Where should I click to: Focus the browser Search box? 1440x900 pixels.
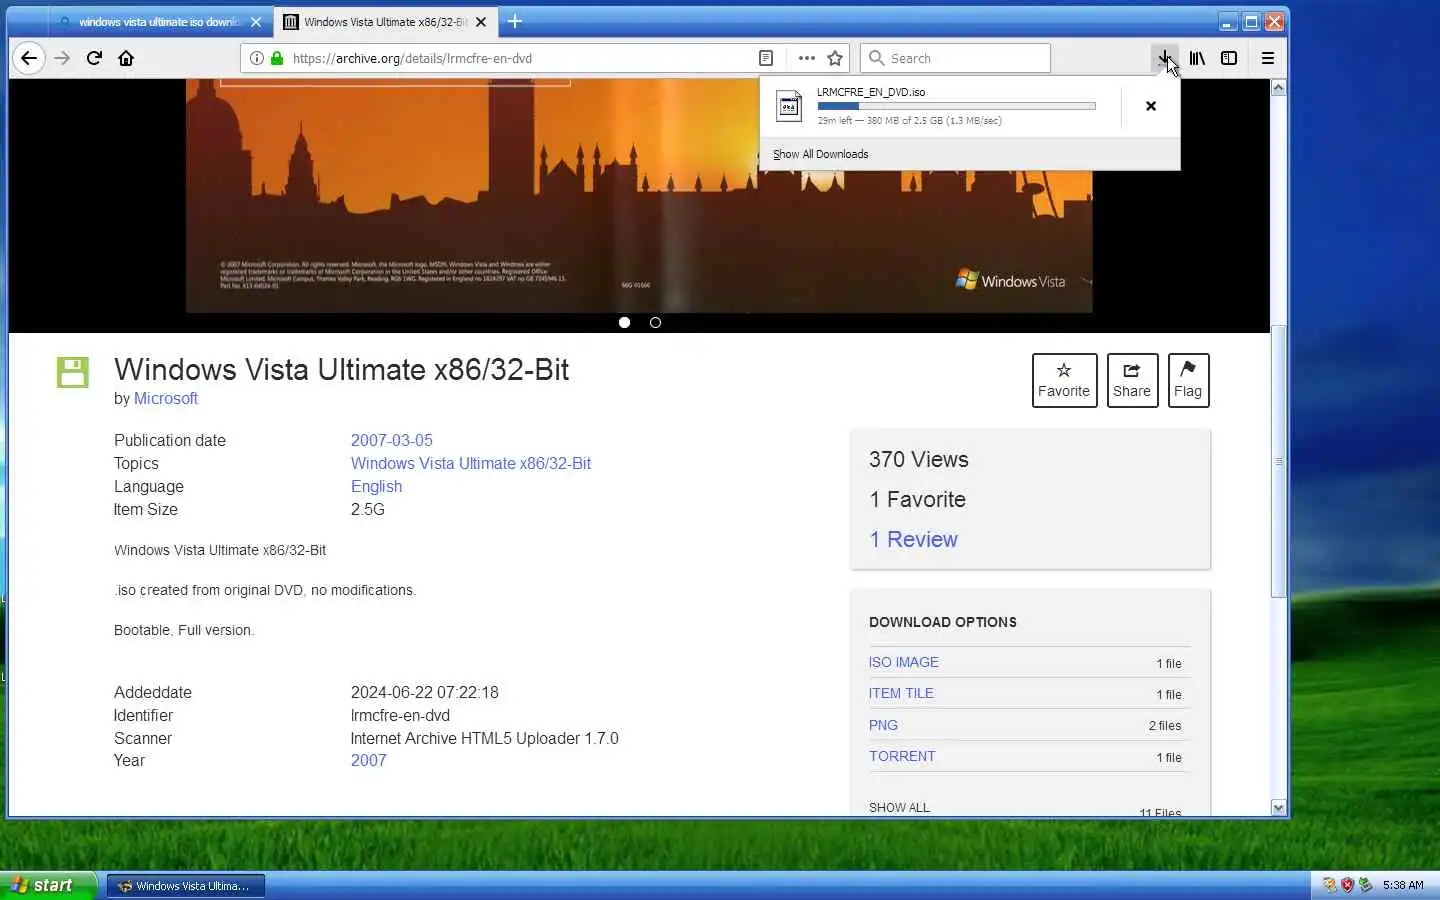[955, 58]
